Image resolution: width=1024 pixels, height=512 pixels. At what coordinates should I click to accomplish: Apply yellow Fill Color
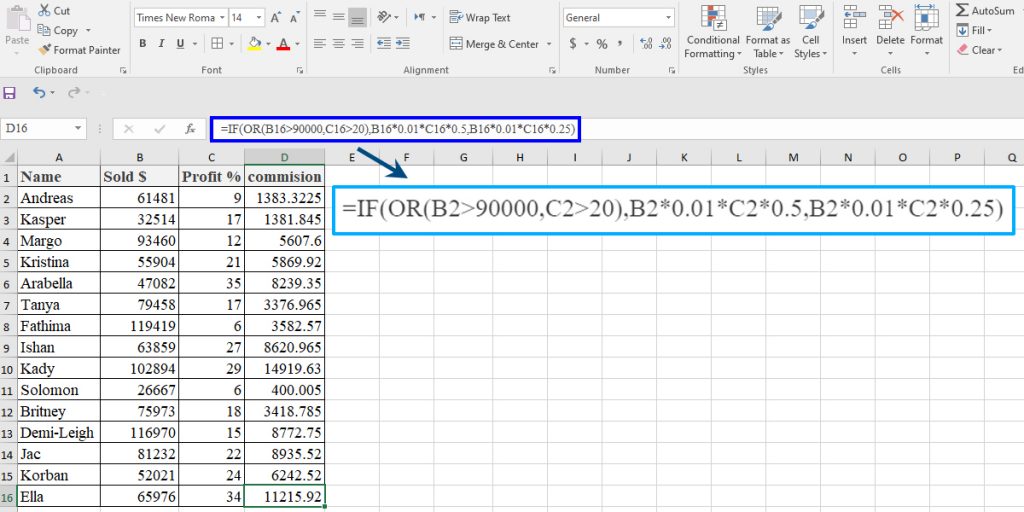point(255,44)
